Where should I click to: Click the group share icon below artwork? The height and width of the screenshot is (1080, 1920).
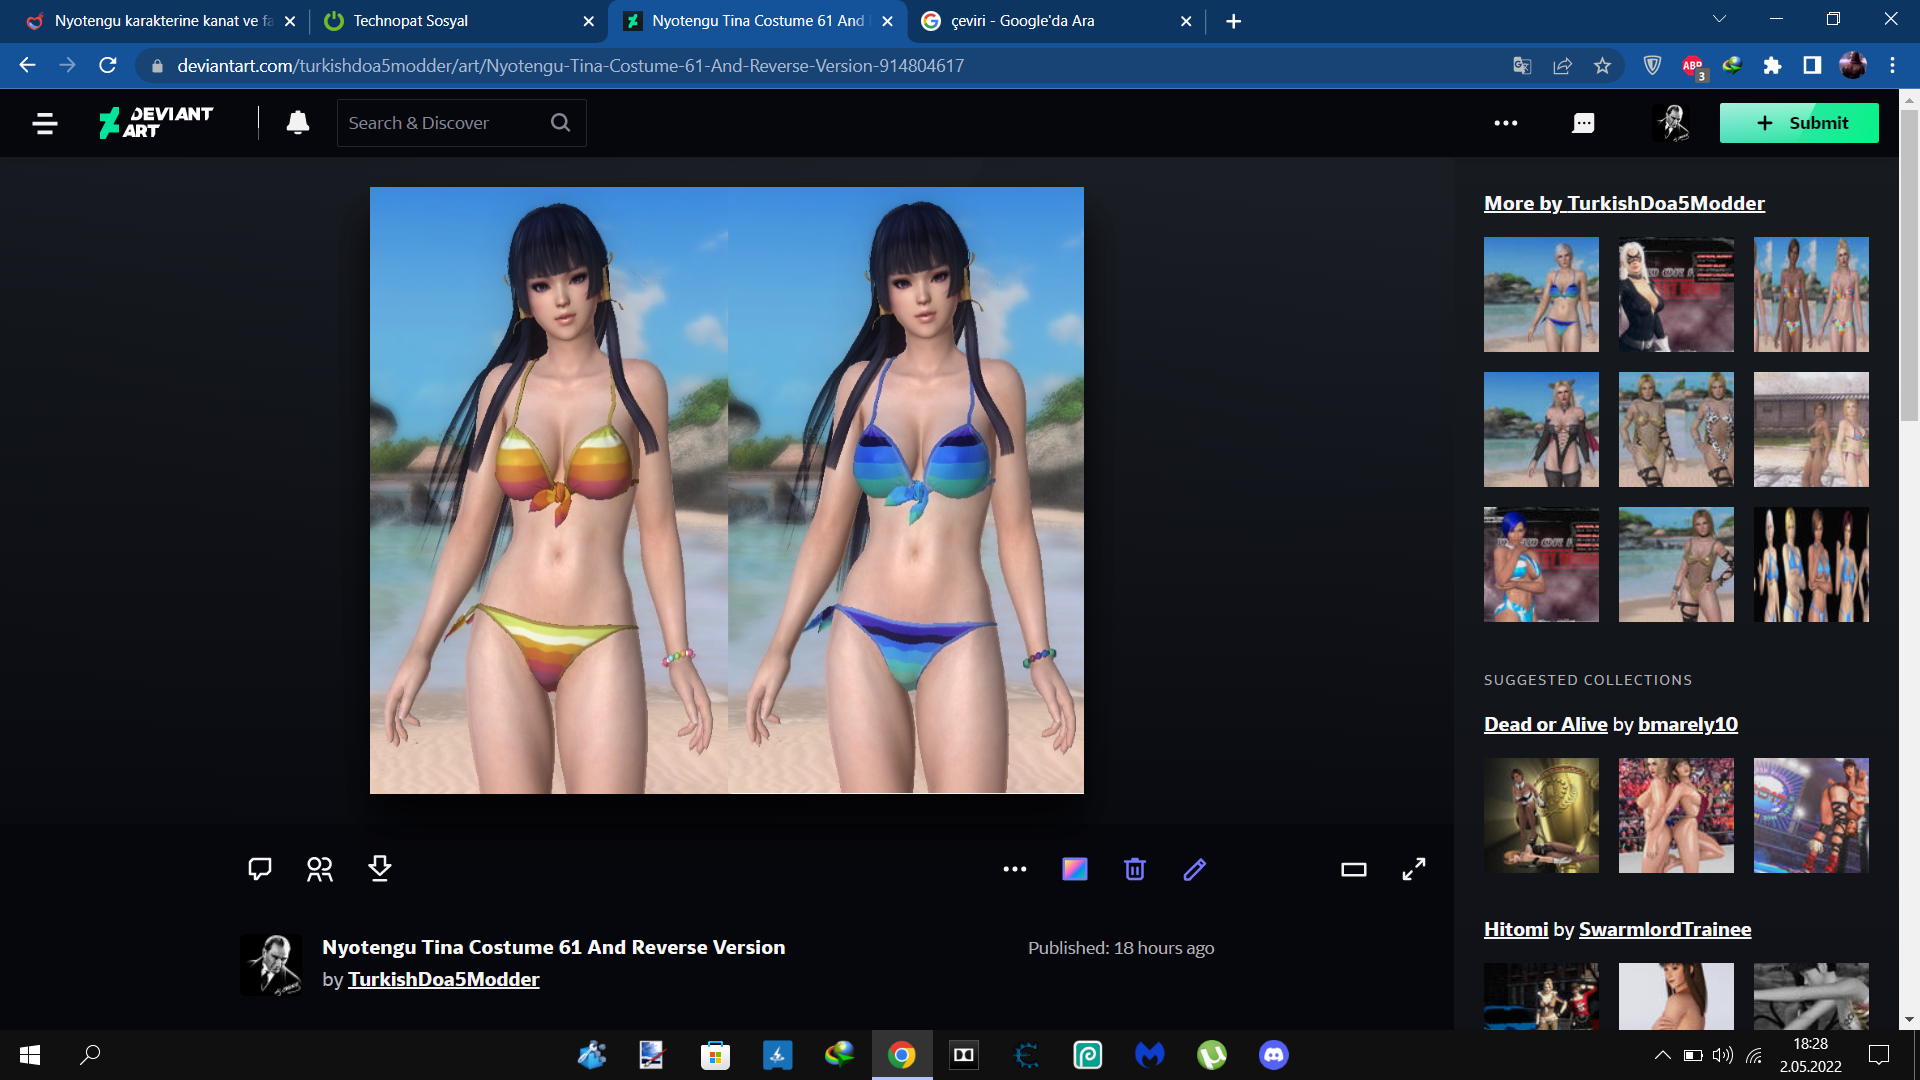[320, 869]
